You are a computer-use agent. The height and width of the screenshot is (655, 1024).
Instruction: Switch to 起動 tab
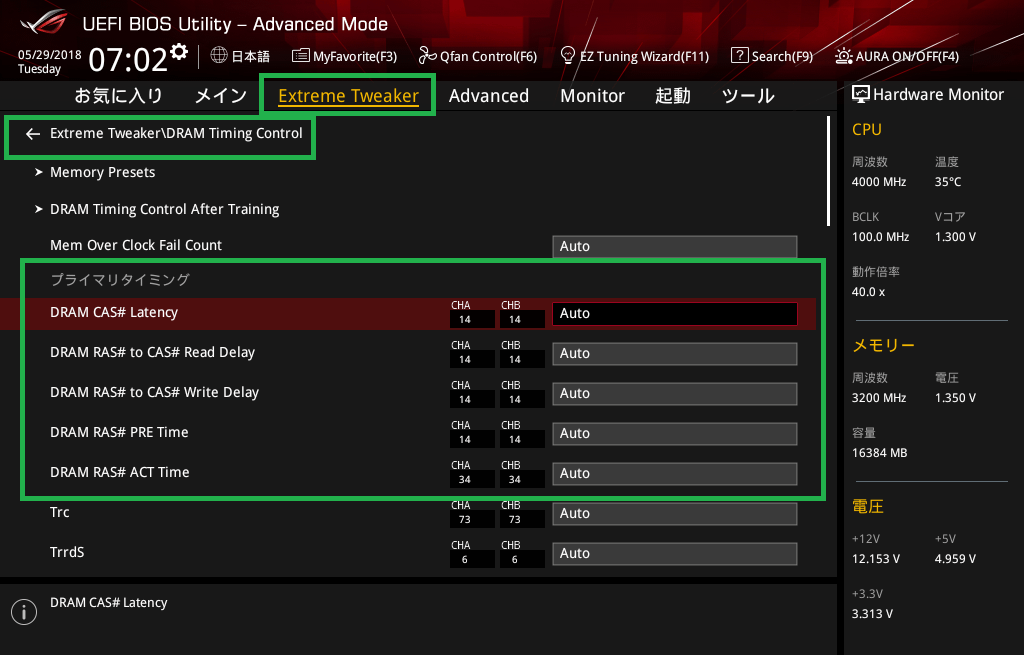pyautogui.click(x=673, y=95)
